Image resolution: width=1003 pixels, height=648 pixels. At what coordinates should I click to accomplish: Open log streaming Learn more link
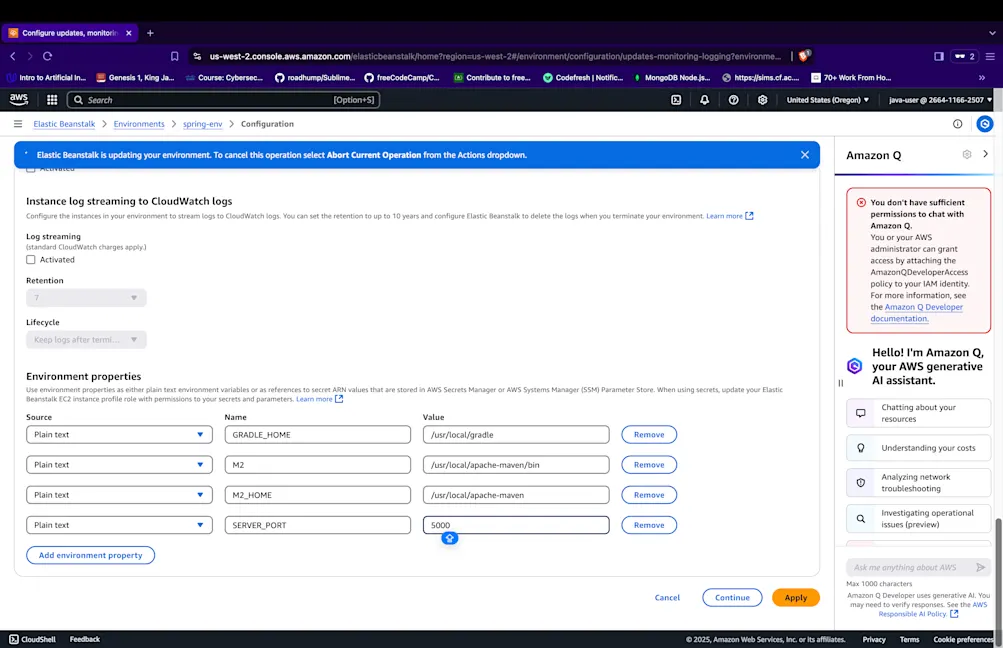(x=729, y=216)
